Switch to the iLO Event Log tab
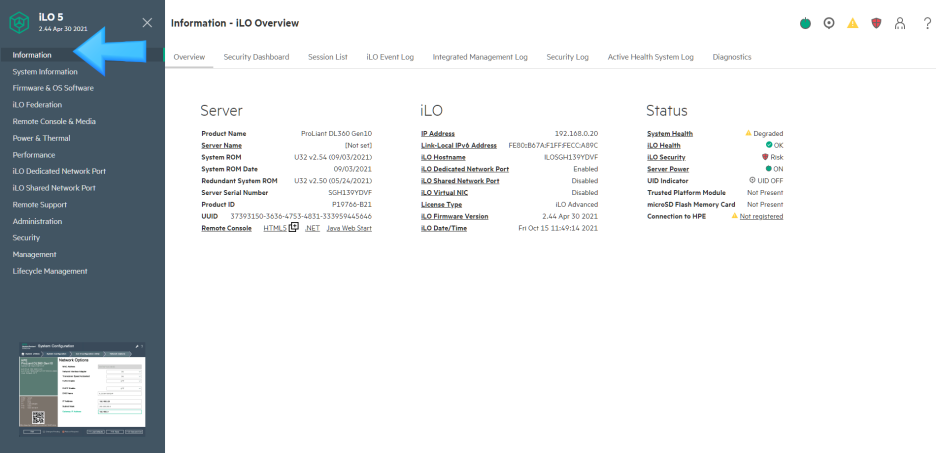Screen dimensions: 936x453 click(390, 57)
